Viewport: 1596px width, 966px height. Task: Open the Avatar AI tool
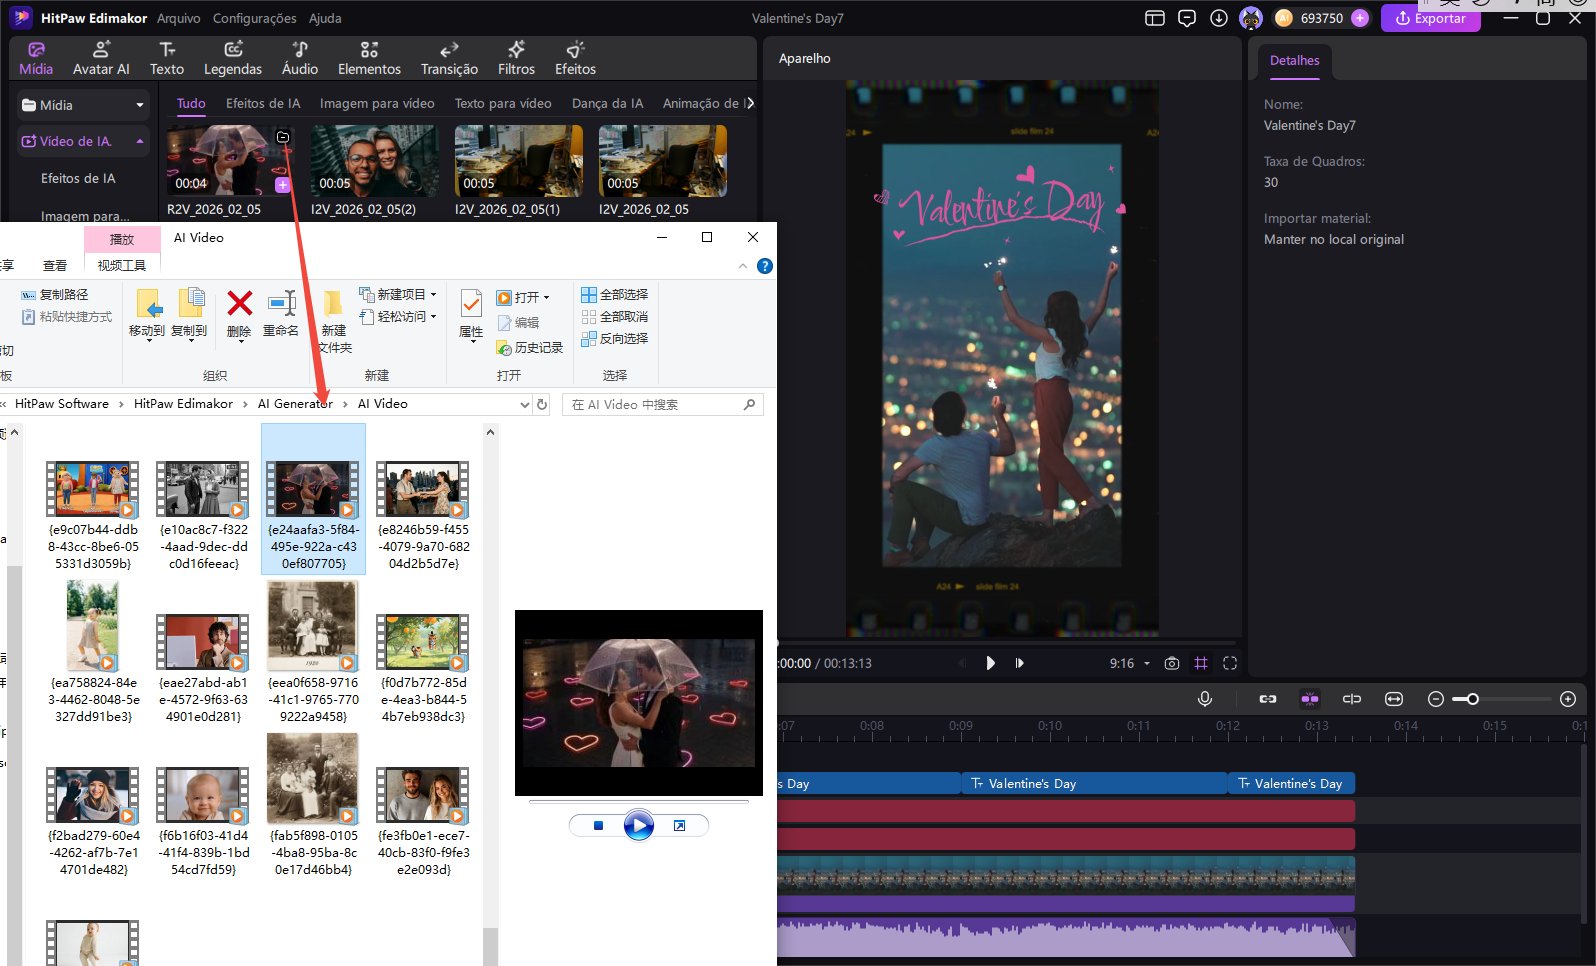coord(101,58)
